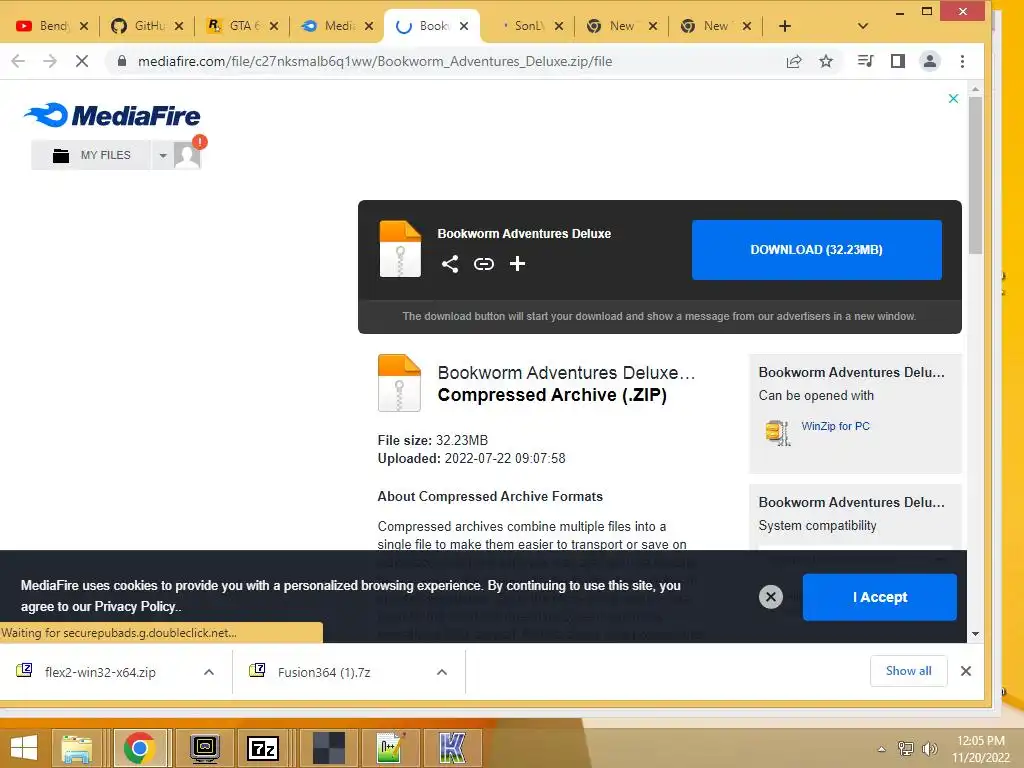This screenshot has width=1024, height=768.
Task: Copy link using the chain icon
Action: pos(484,264)
